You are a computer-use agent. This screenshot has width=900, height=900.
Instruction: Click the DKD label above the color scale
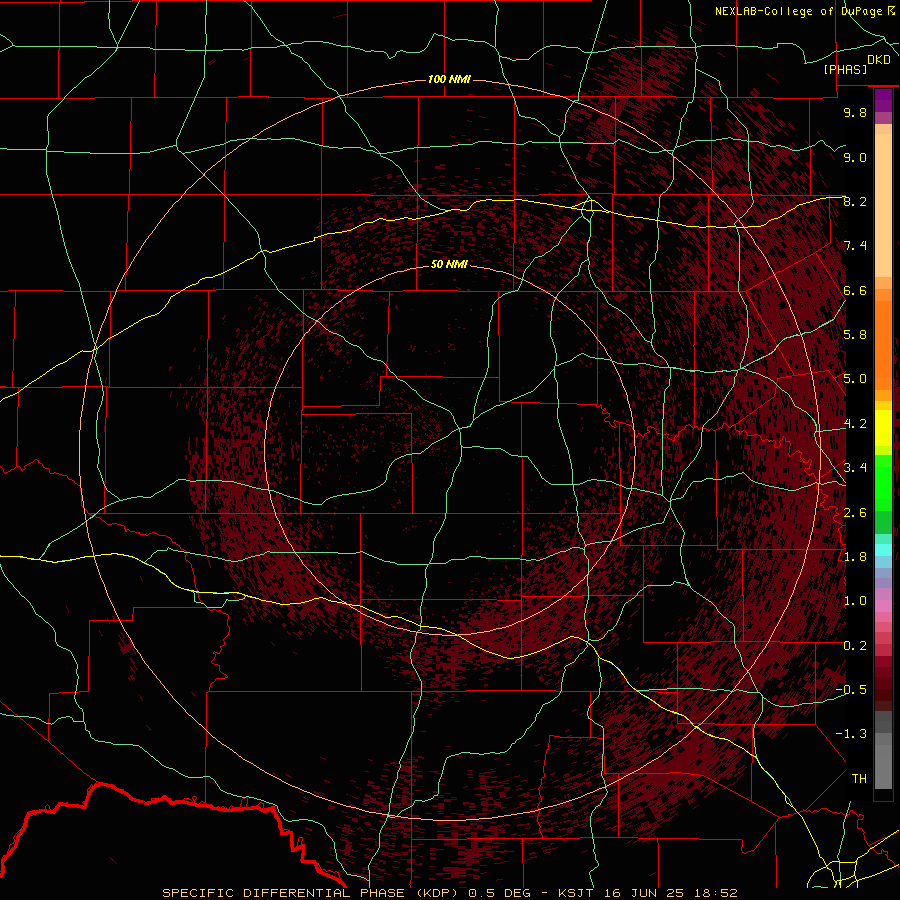879,59
